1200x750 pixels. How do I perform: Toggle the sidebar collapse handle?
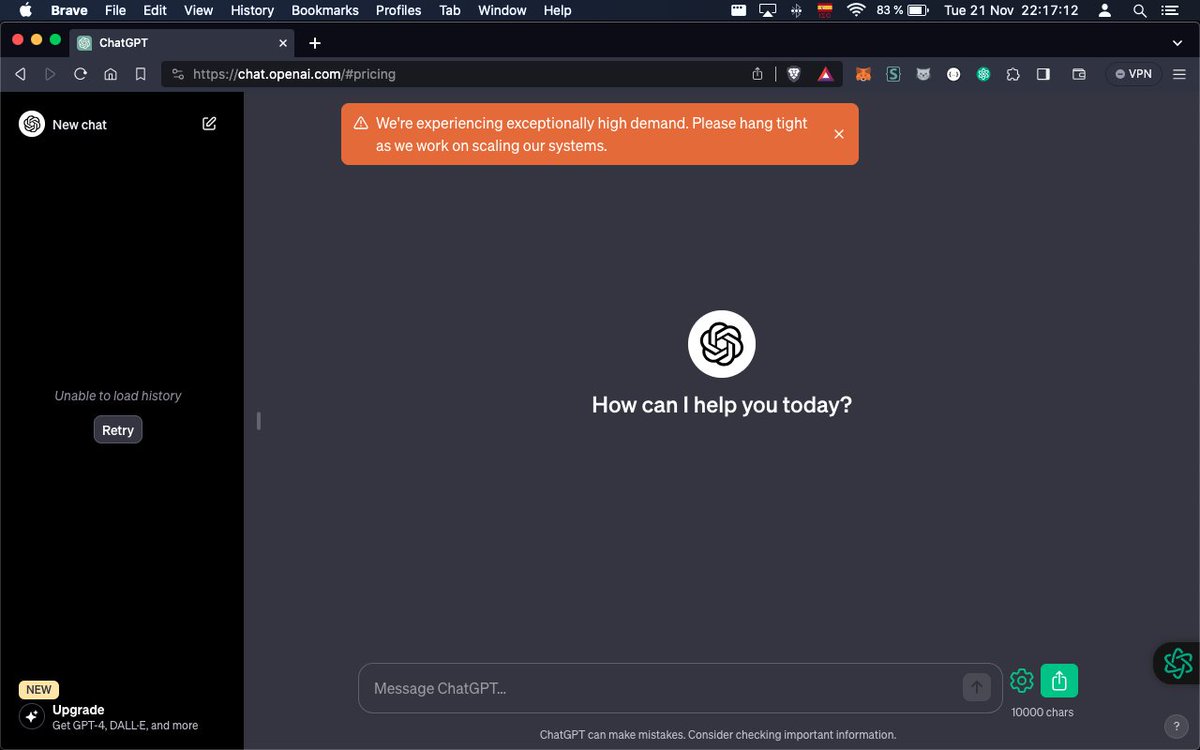[258, 421]
